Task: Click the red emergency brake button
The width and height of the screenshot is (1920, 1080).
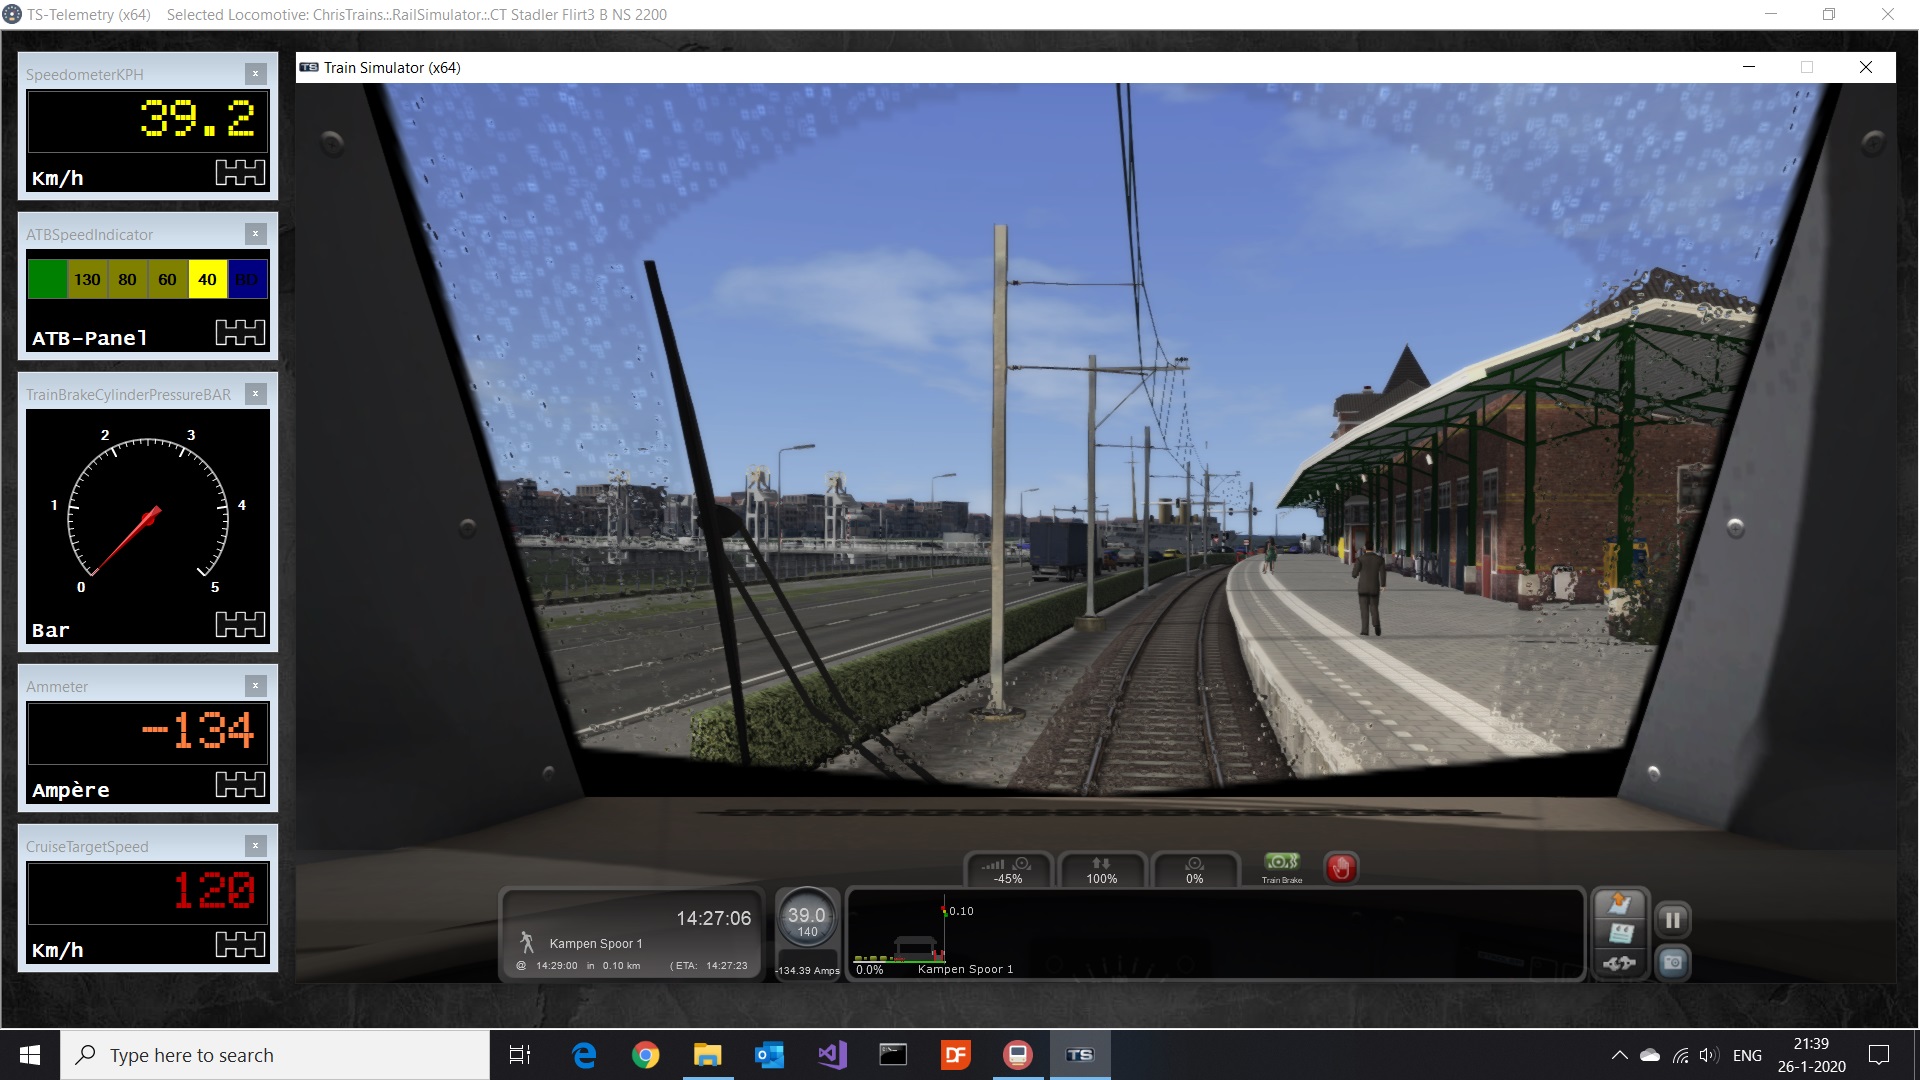Action: pos(1341,868)
